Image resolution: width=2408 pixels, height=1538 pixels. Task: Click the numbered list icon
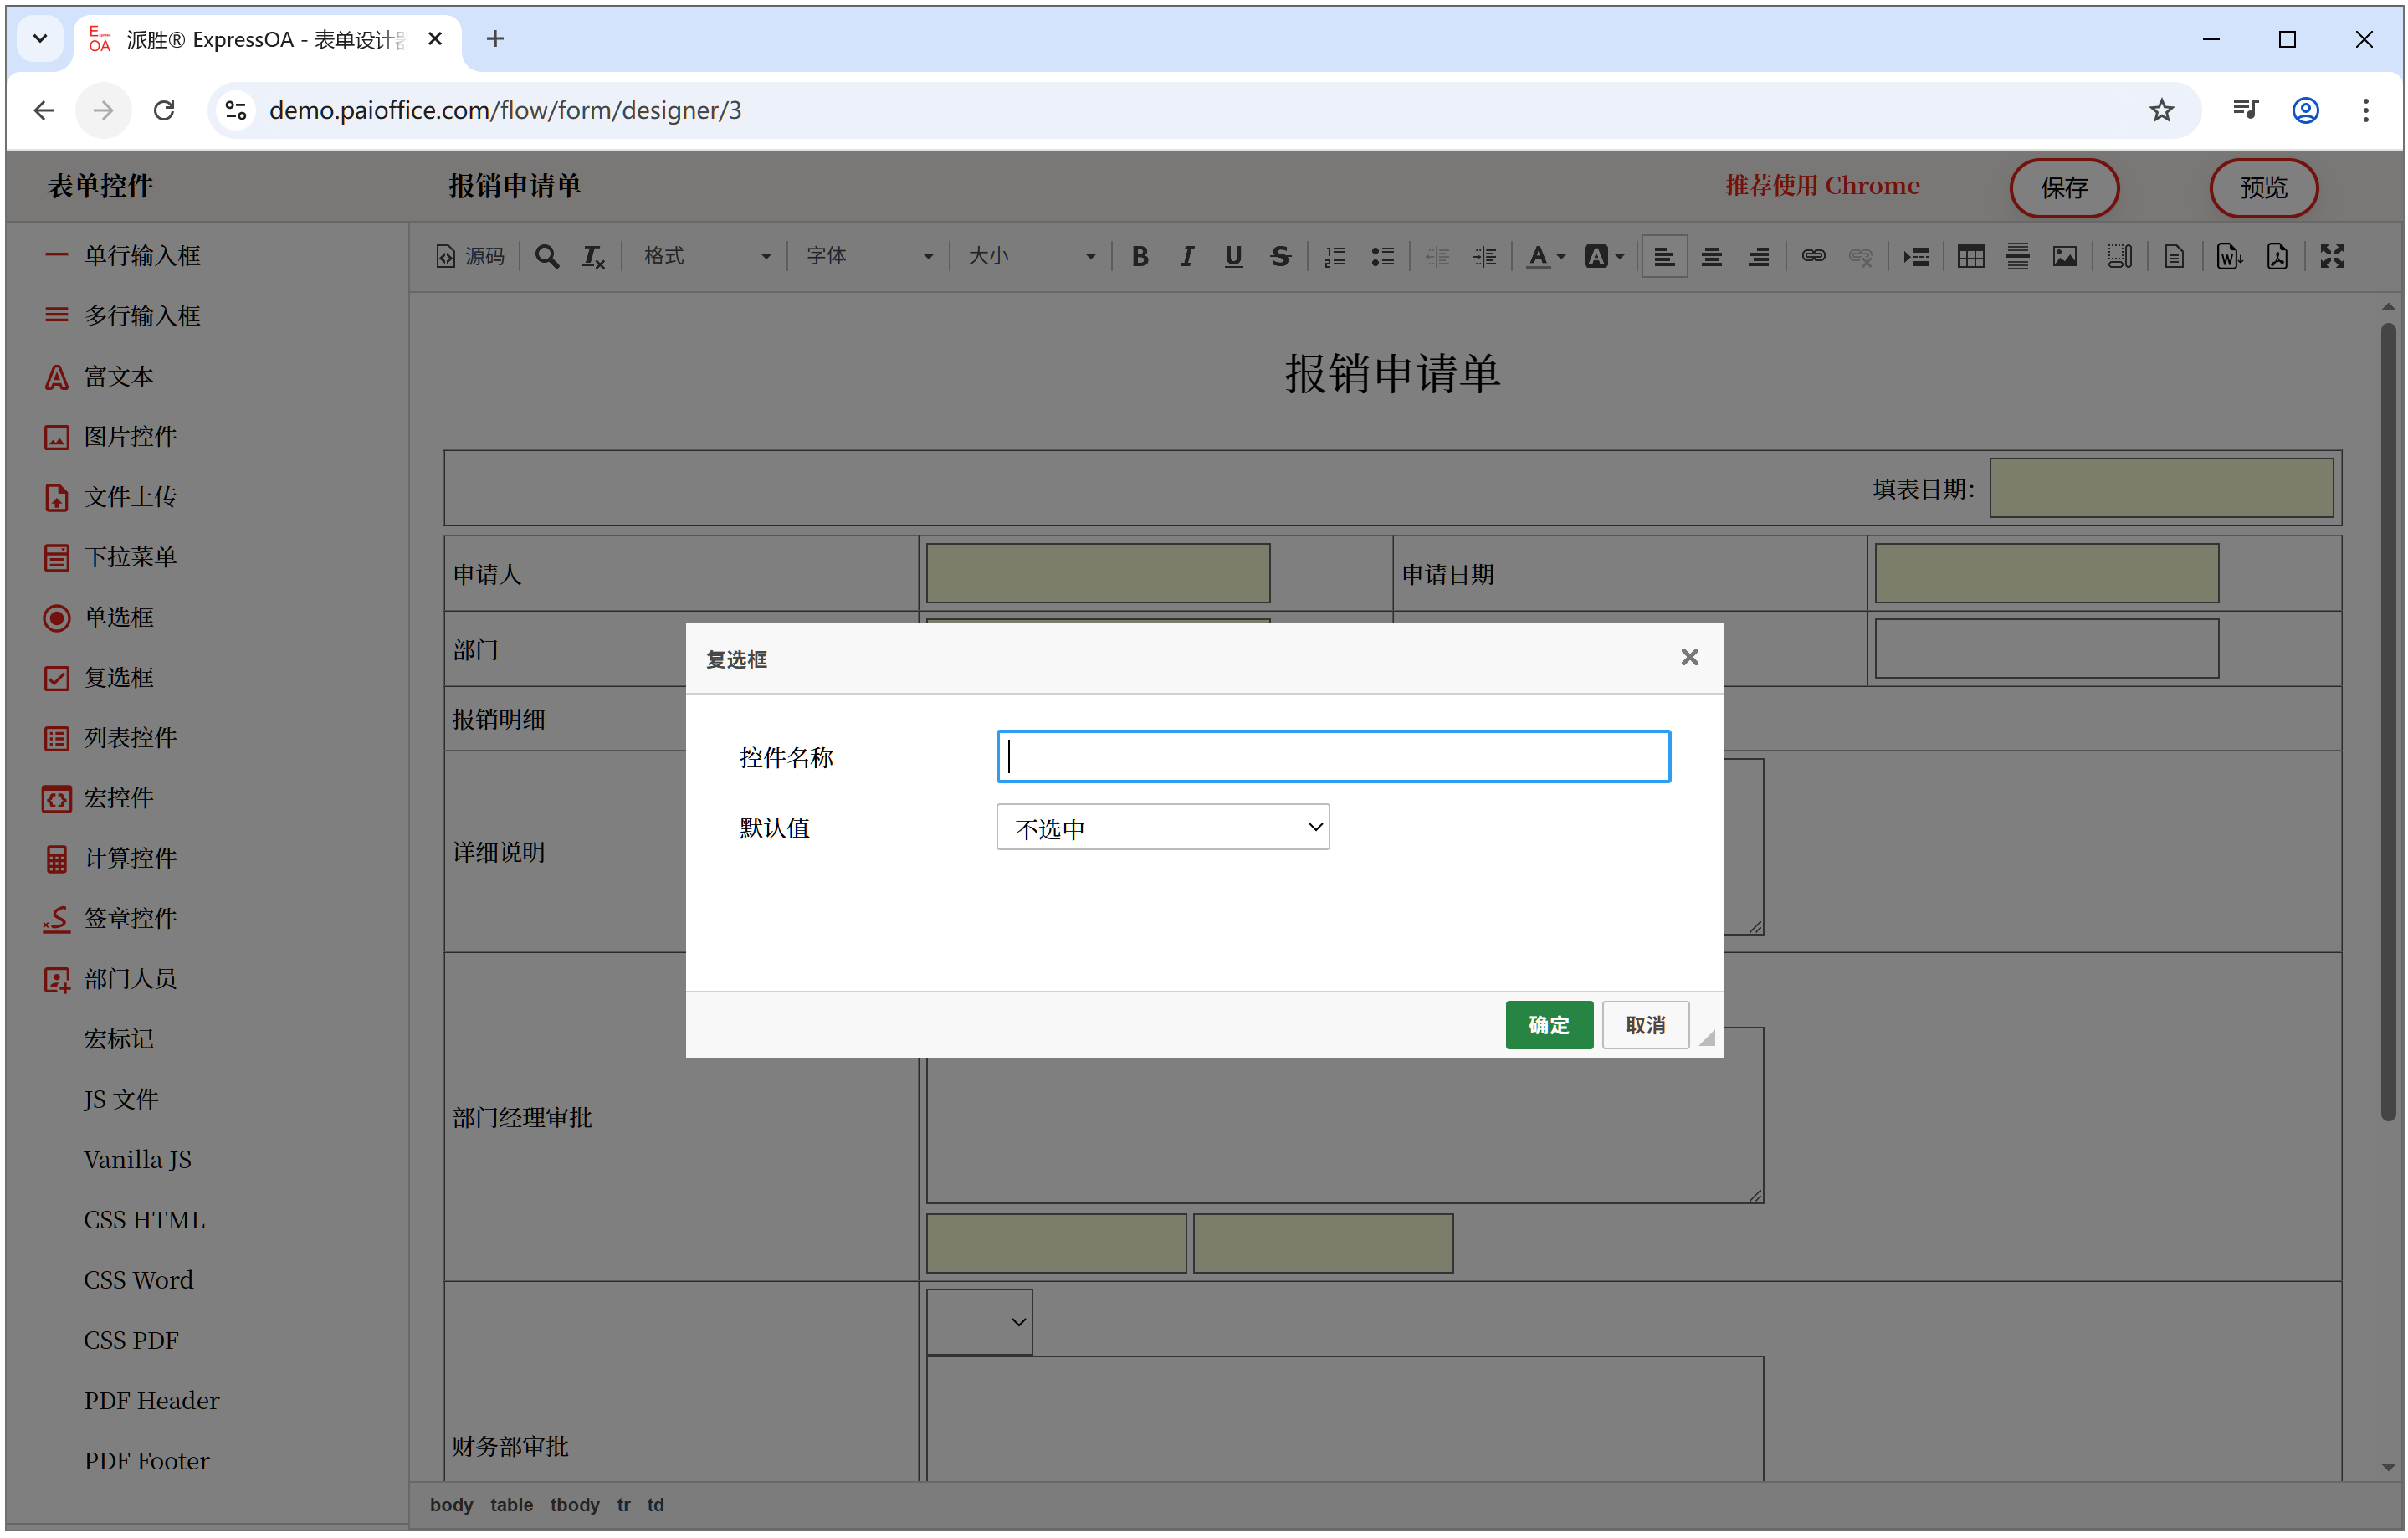pos(1335,257)
